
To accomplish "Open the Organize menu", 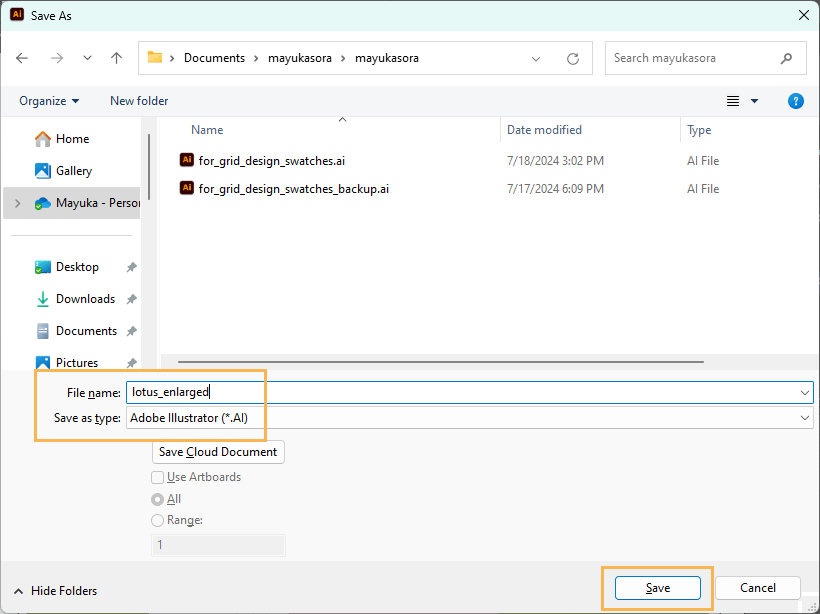I will (49, 101).
